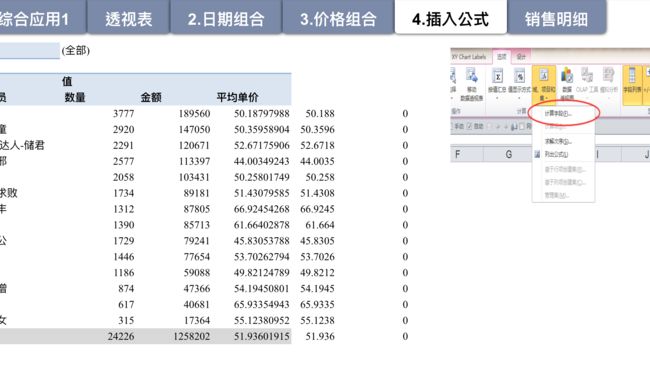Go to the 3.价格组合 tab
Screen dimensions: 650x366
click(338, 17)
